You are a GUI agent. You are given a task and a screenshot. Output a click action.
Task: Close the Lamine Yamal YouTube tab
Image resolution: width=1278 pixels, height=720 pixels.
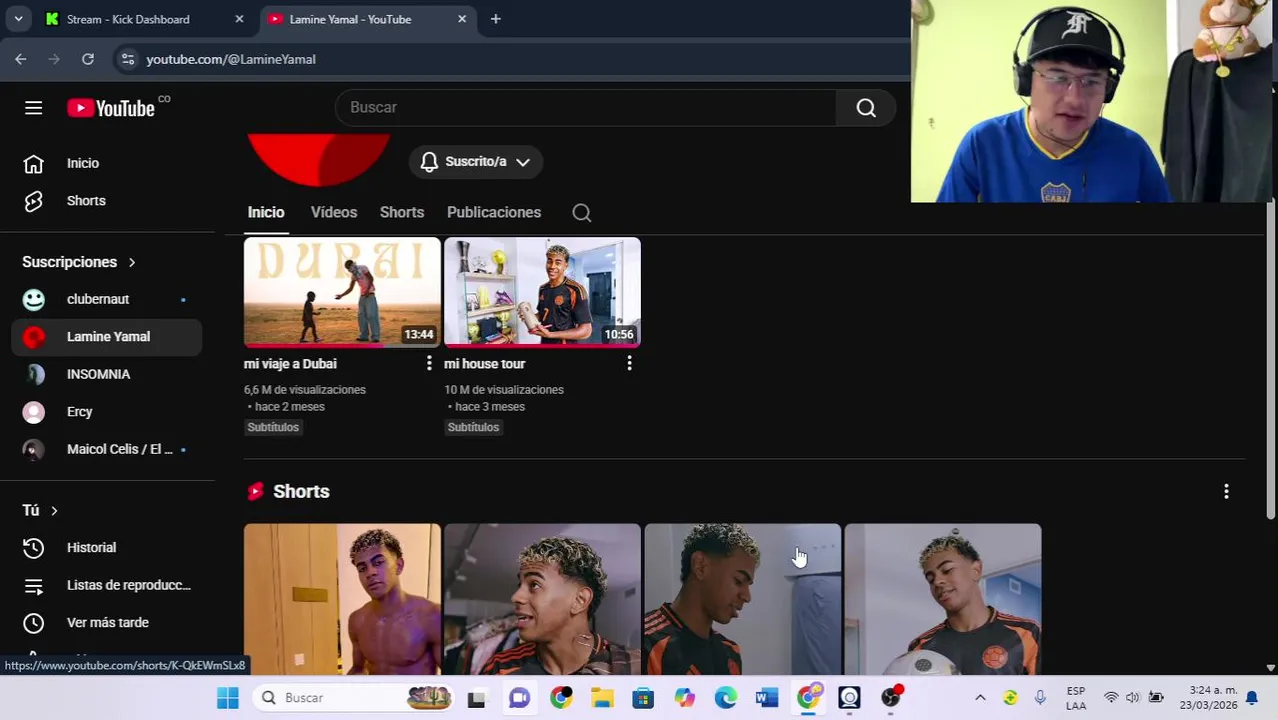tap(462, 19)
